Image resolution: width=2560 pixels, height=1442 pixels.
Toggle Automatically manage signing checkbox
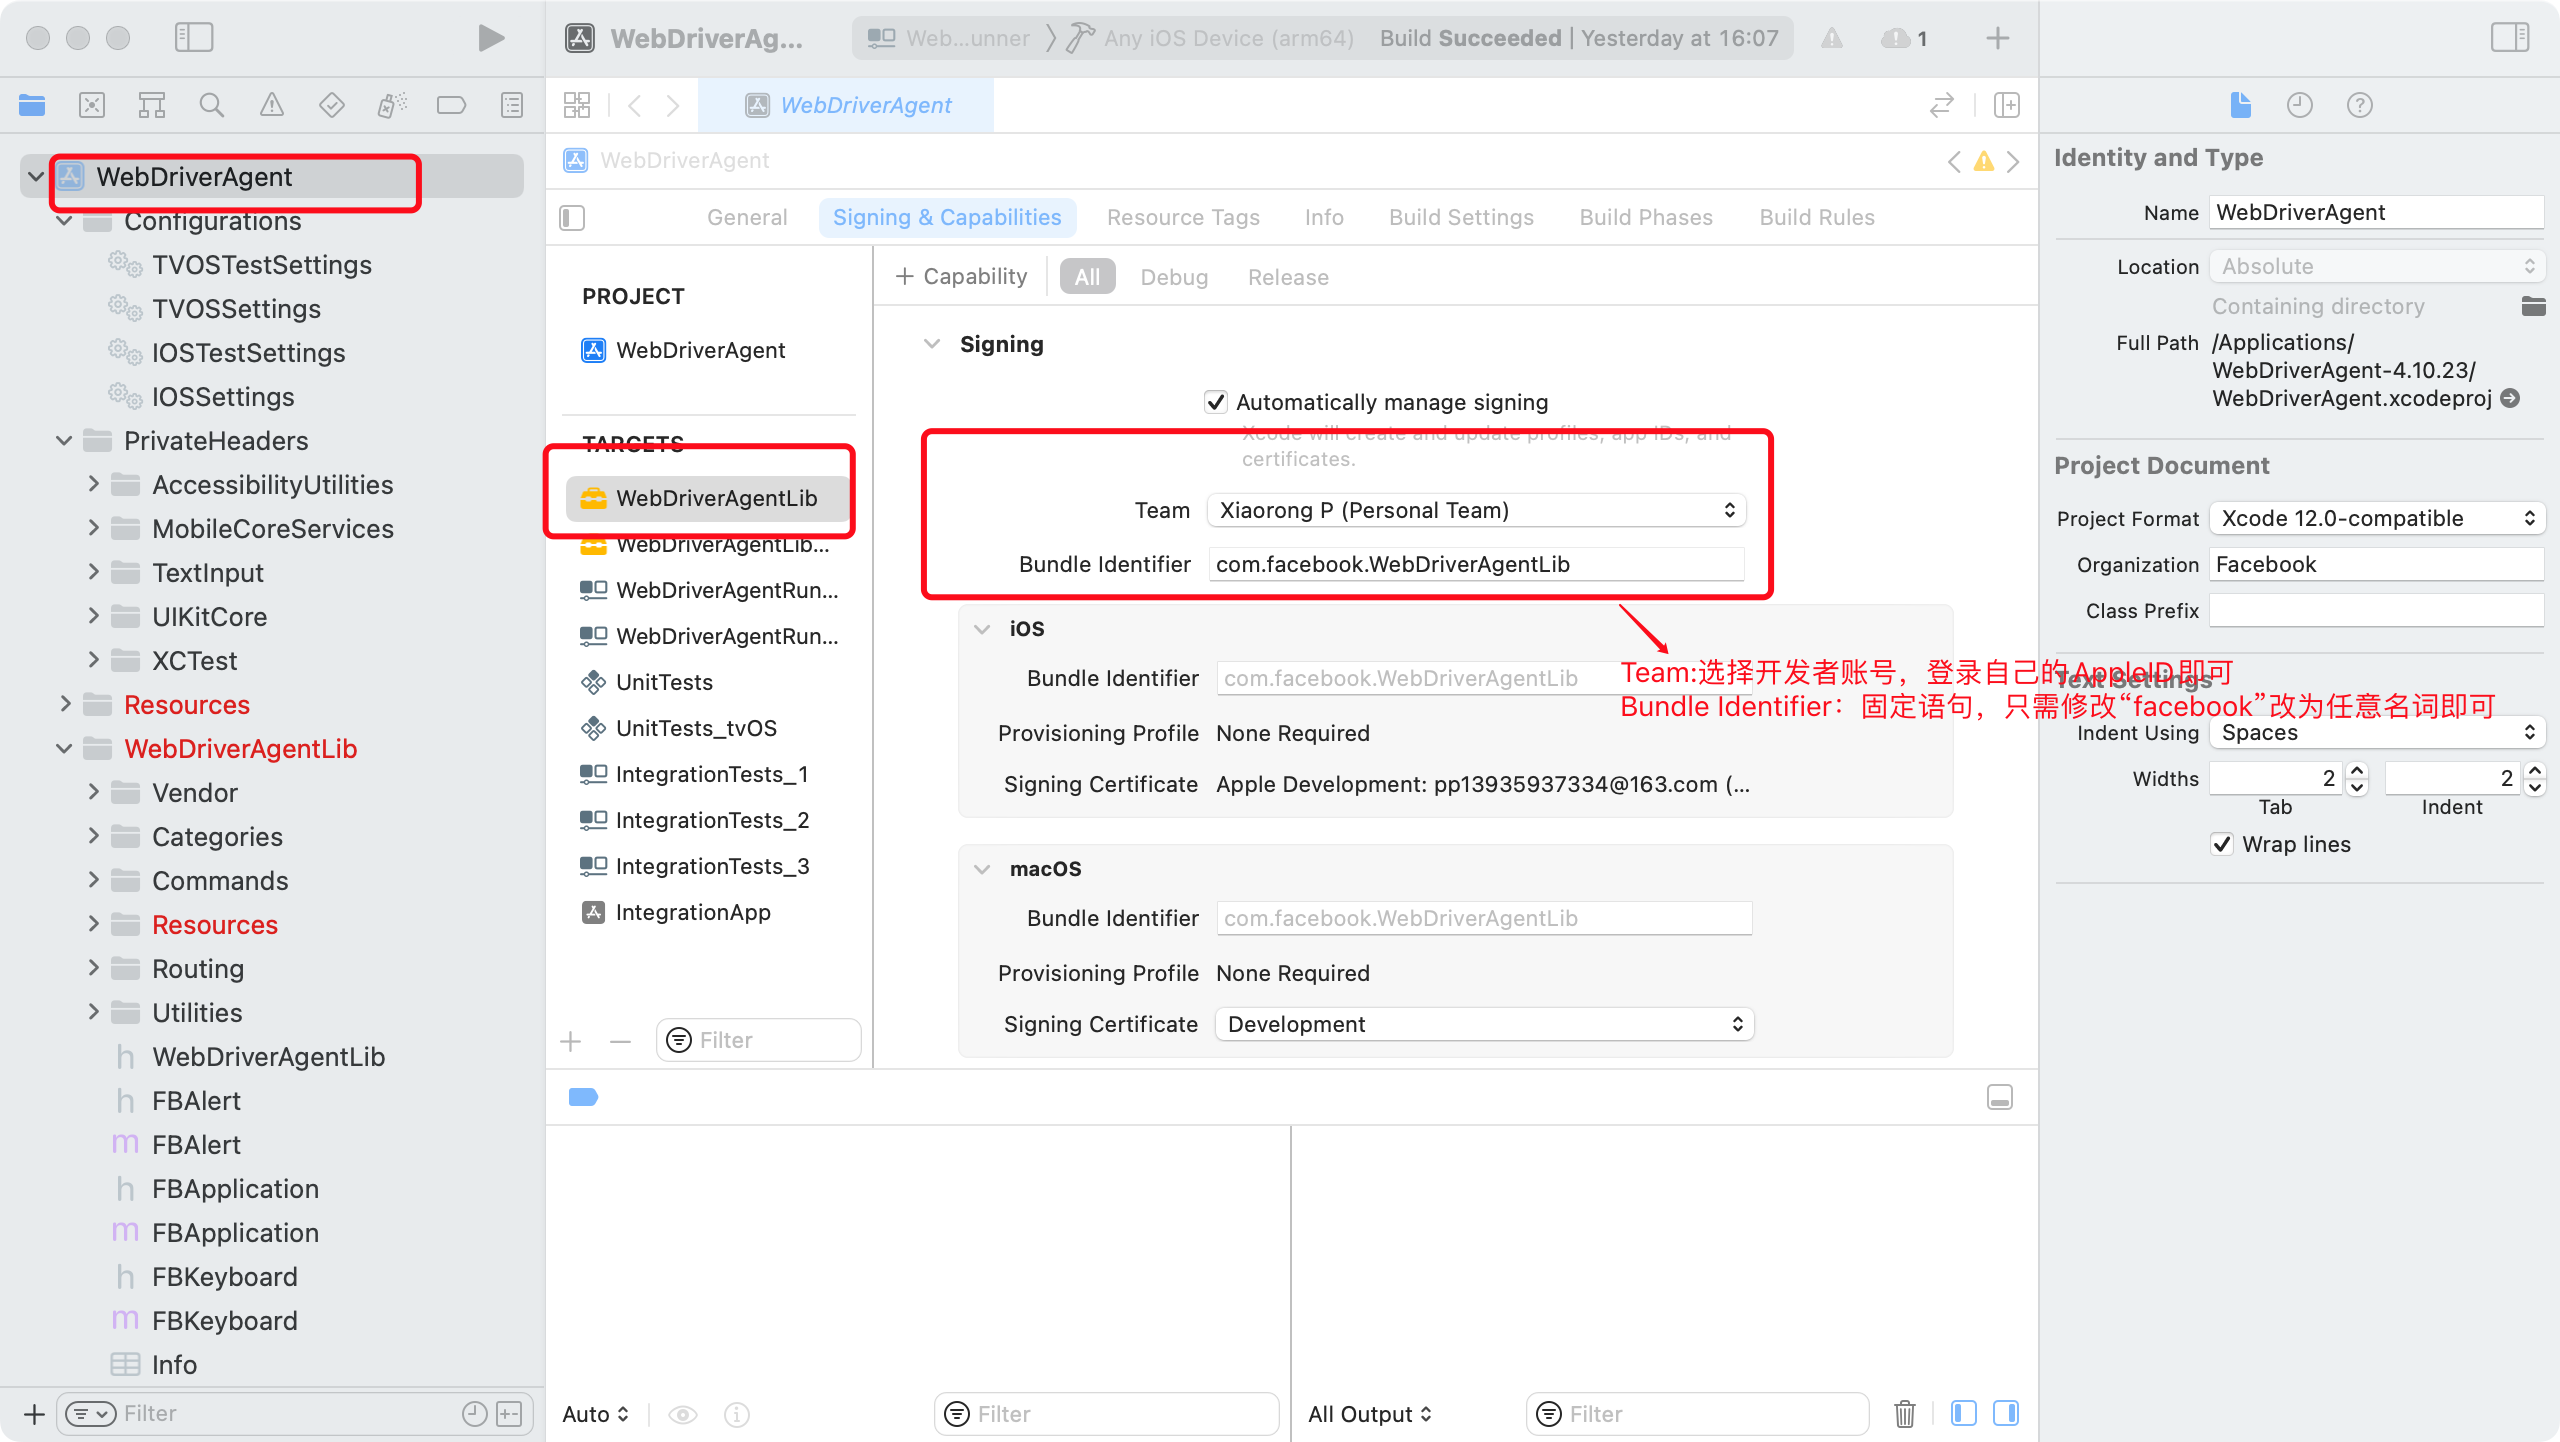click(1216, 402)
